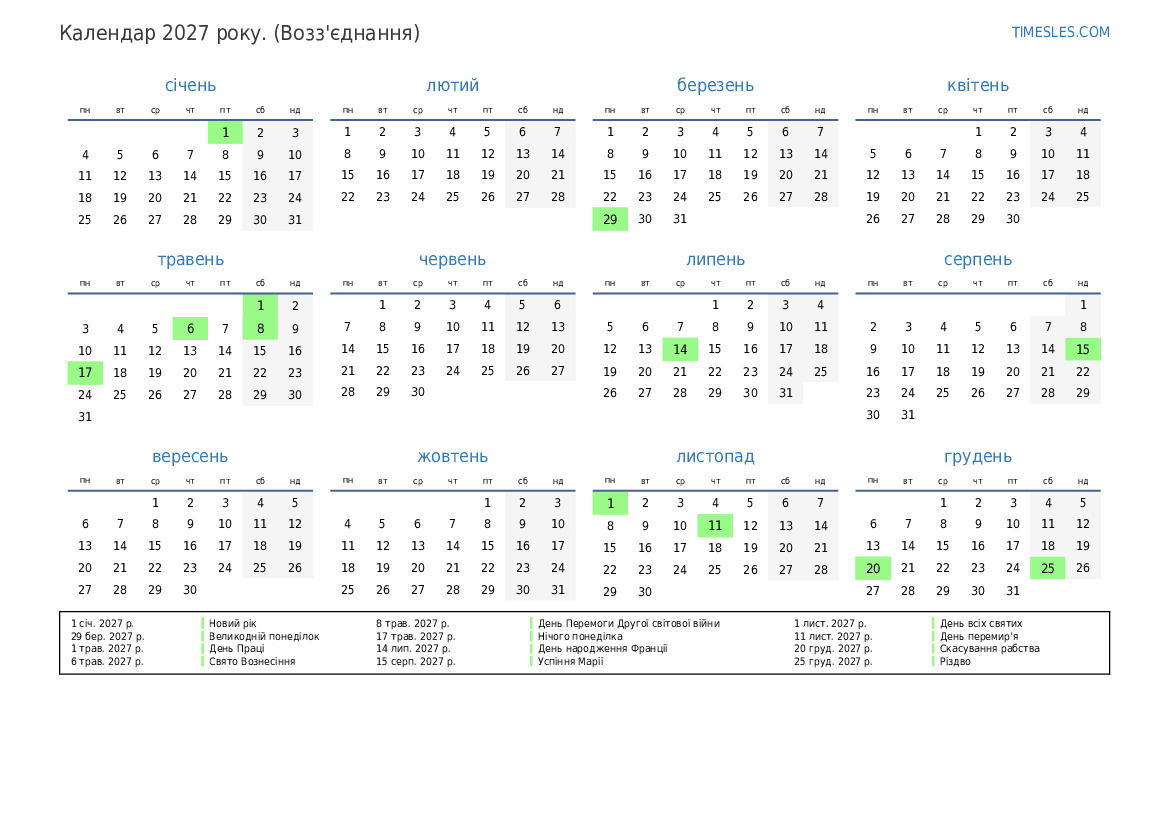
Task: Click 'День Перемоги Другої світової війни' entry
Action: tap(628, 623)
